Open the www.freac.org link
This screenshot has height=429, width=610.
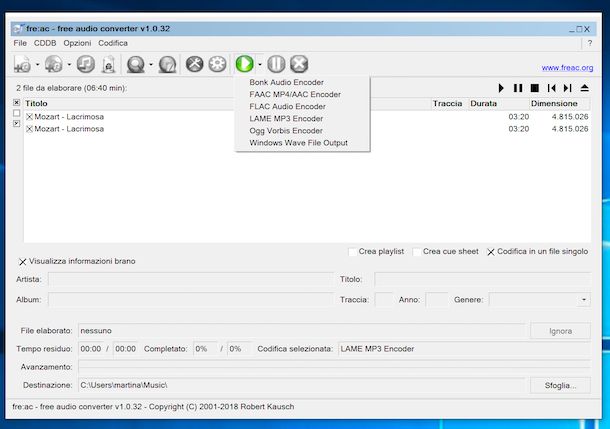point(567,68)
